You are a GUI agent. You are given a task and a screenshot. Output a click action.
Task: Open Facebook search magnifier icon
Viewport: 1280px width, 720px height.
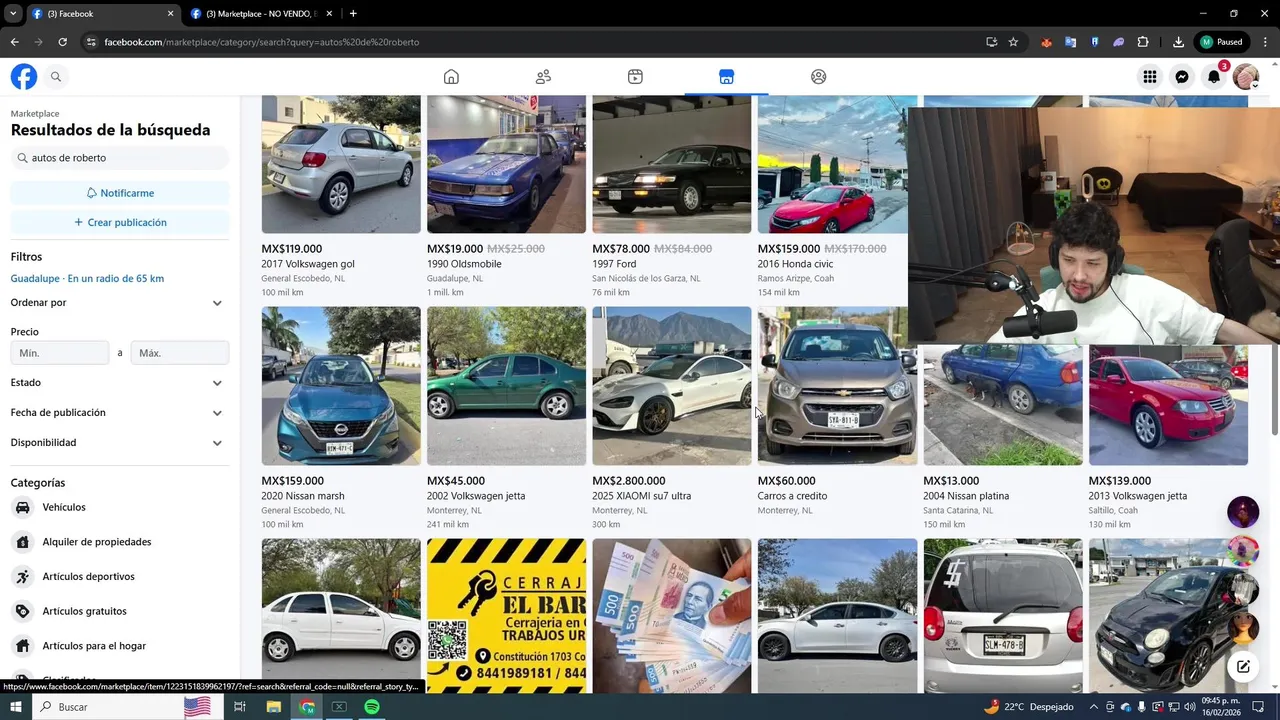coord(56,77)
